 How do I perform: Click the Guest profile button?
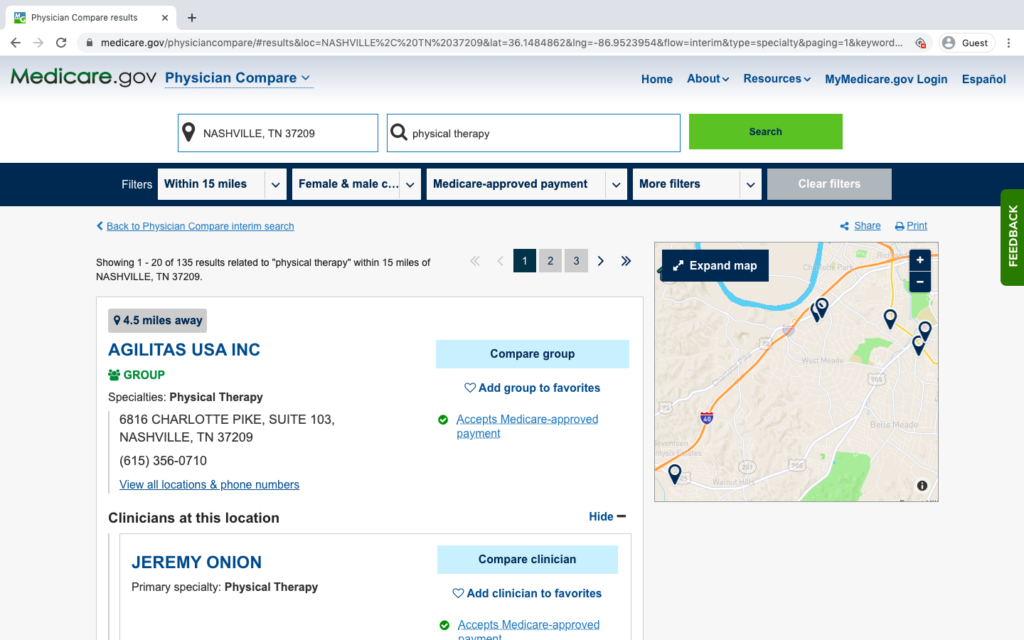966,42
